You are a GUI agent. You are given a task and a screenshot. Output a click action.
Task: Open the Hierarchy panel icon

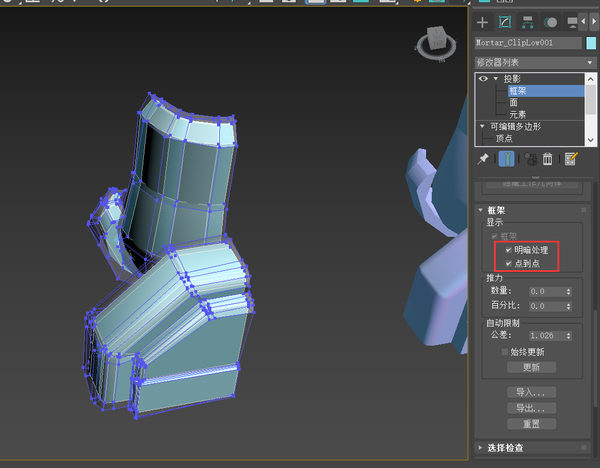(528, 23)
